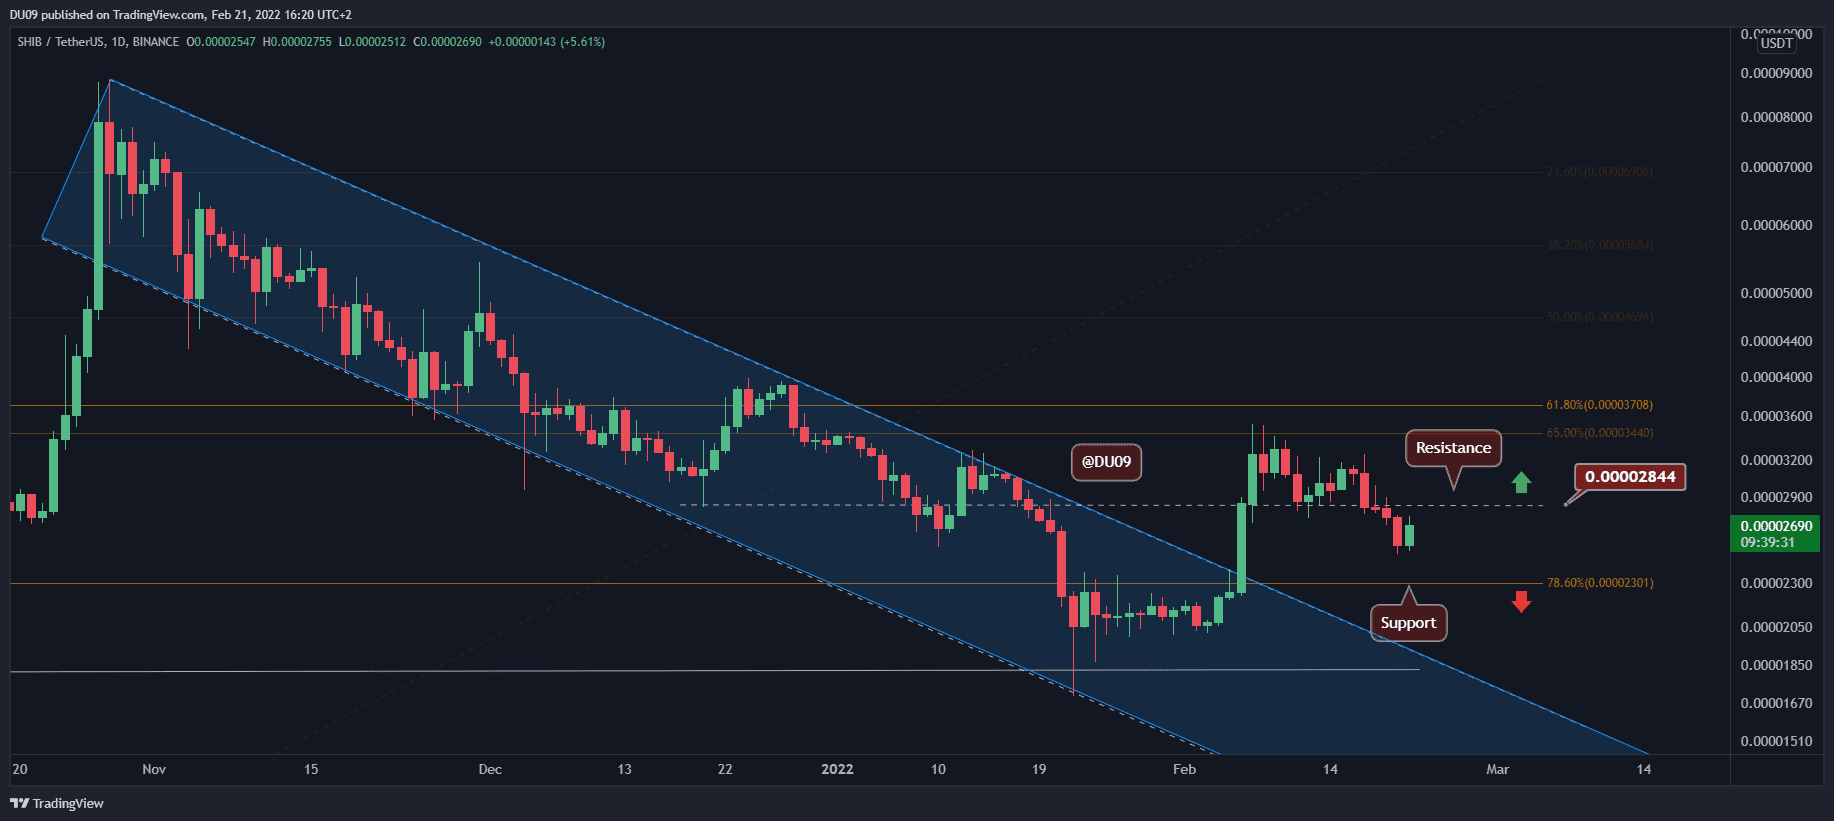Viewport: 1834px width, 821px height.
Task: Click the Mar date label on time axis
Action: [1497, 769]
